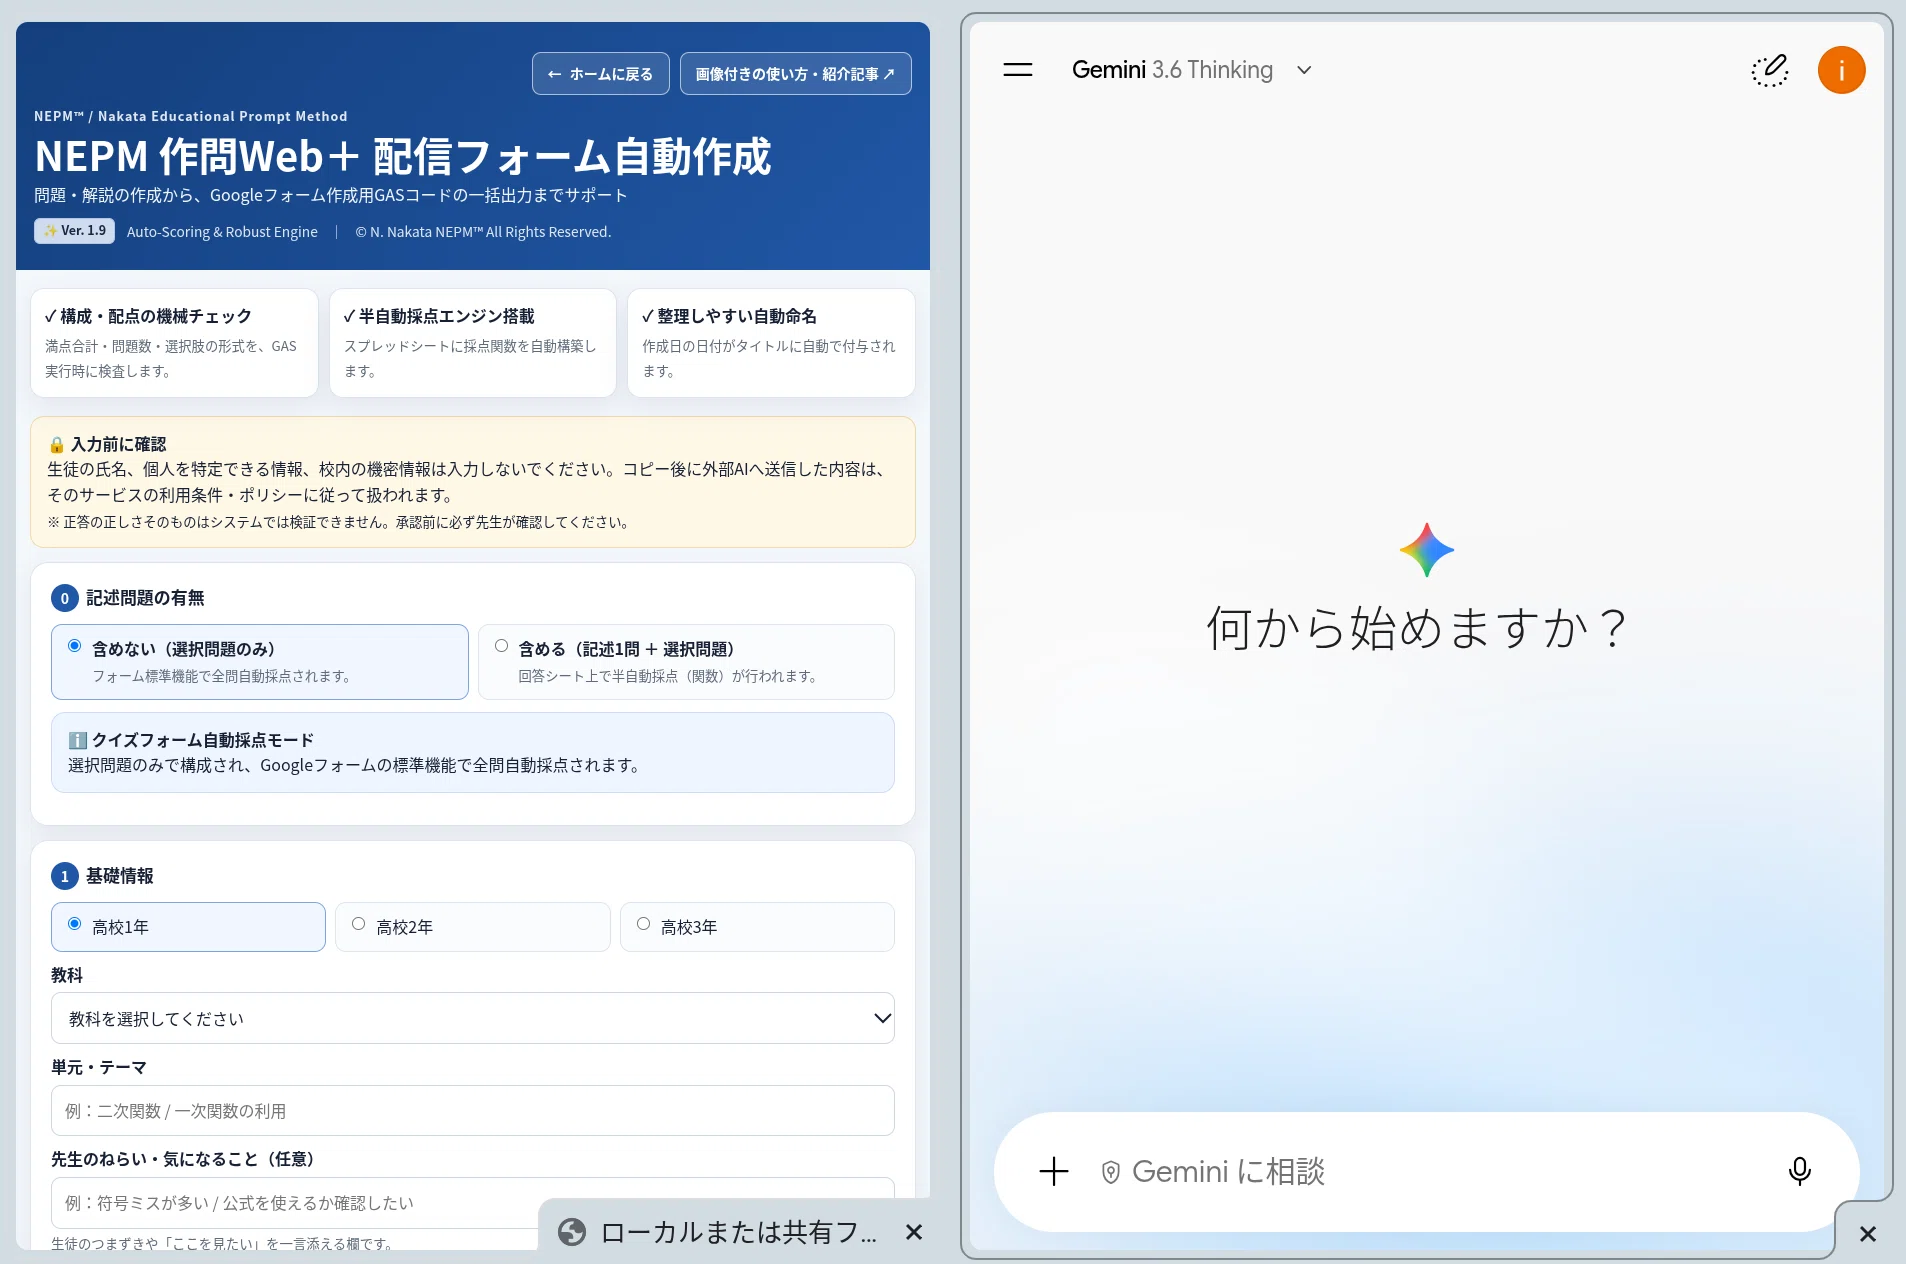Image resolution: width=1906 pixels, height=1264 pixels.
Task: Dismiss the ローカルまたは共有フ notification
Action: point(913,1232)
